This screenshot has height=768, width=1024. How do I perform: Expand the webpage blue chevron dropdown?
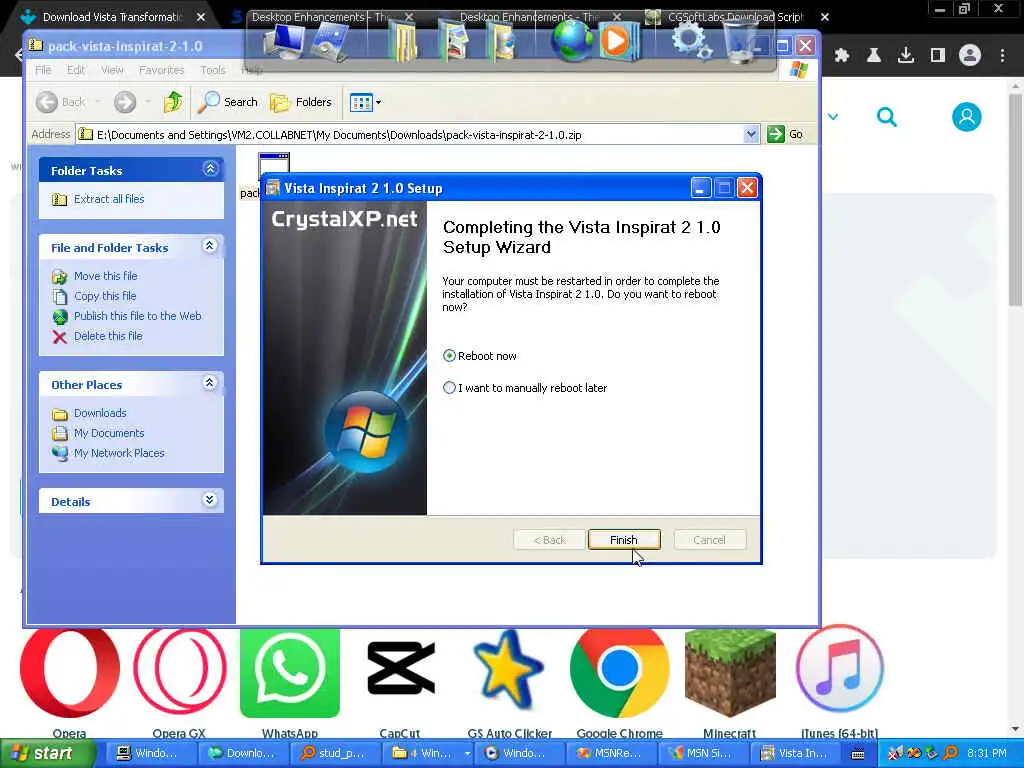tap(833, 117)
